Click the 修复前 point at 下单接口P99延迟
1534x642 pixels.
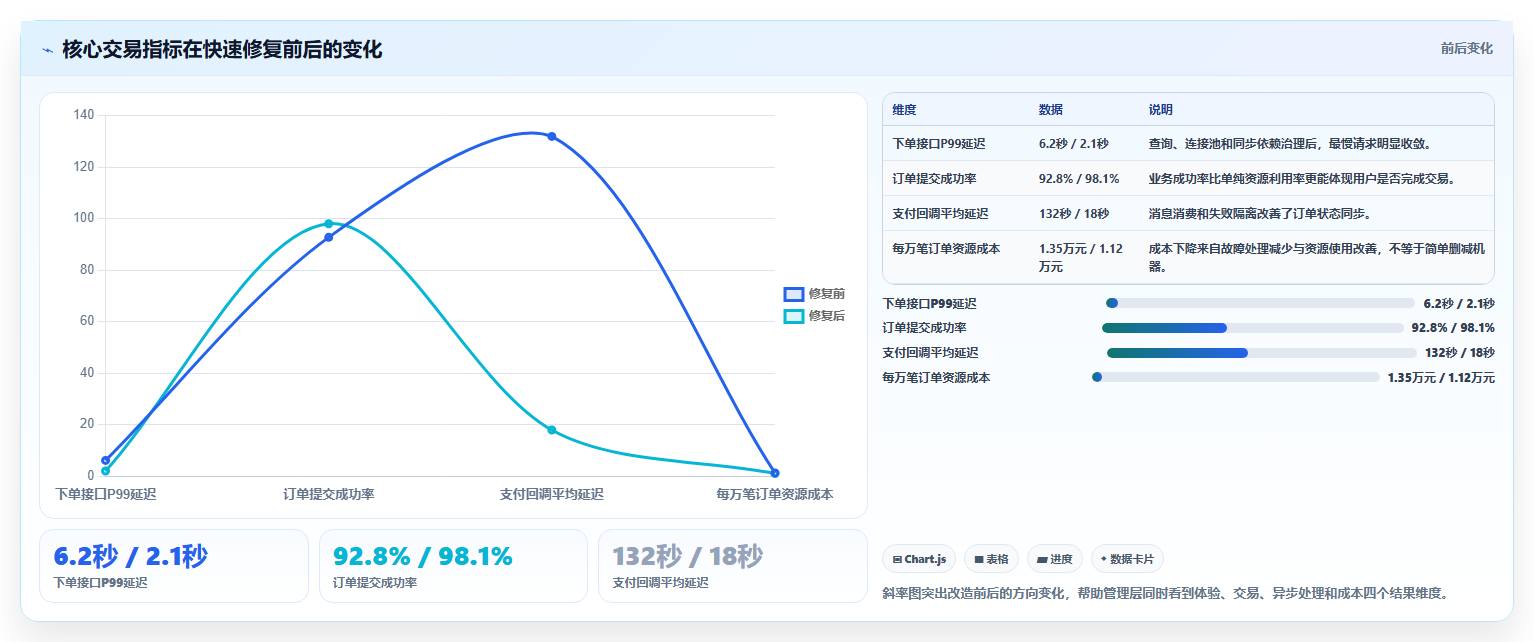click(105, 460)
